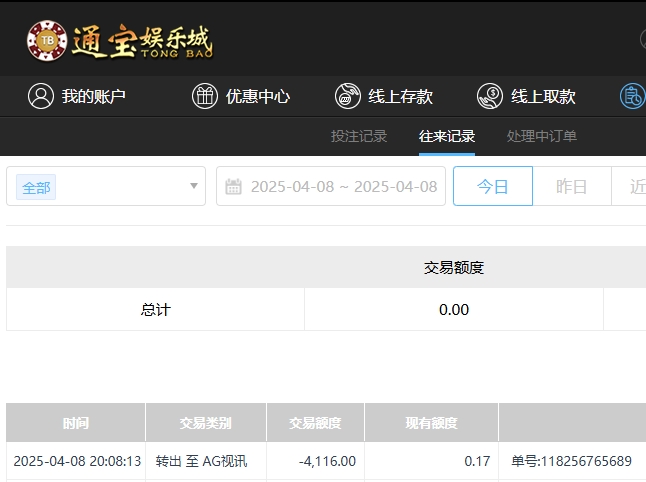646x482 pixels.
Task: Click 交易额度 column header in records table
Action: coord(315,423)
